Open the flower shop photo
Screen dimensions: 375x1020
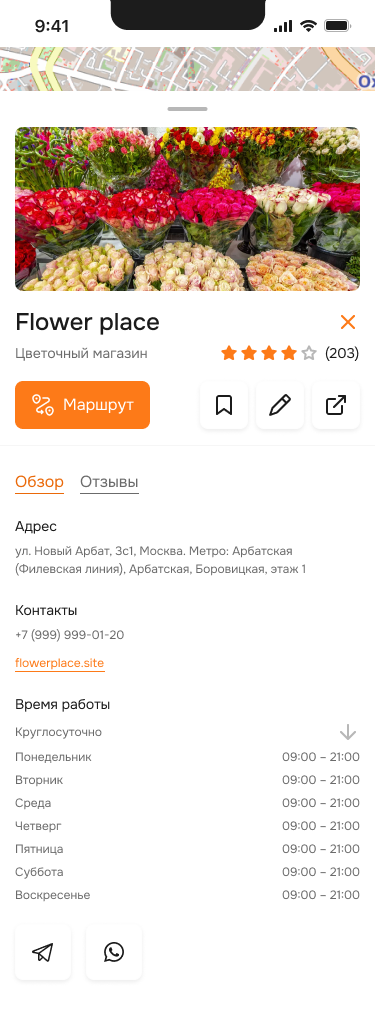(188, 209)
